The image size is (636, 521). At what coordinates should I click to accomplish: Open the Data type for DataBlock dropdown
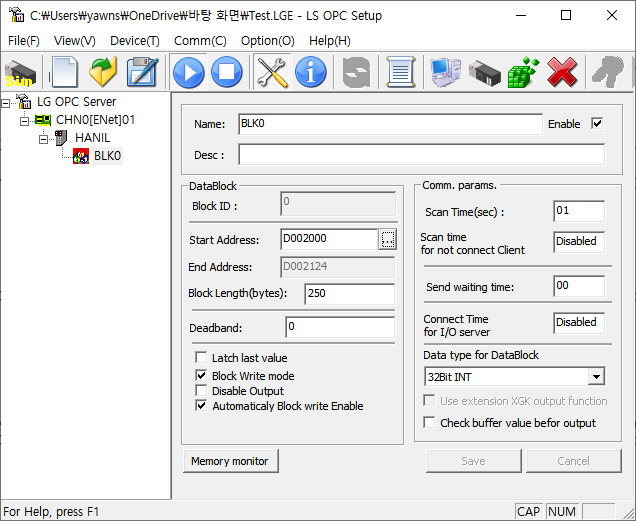coord(596,377)
